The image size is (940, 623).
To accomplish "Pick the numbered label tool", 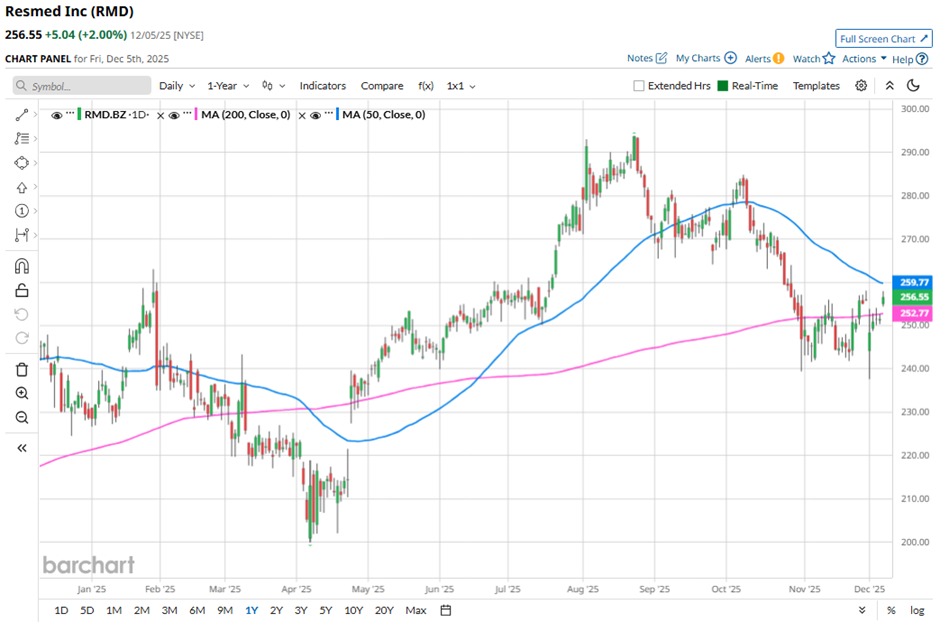I will point(22,211).
